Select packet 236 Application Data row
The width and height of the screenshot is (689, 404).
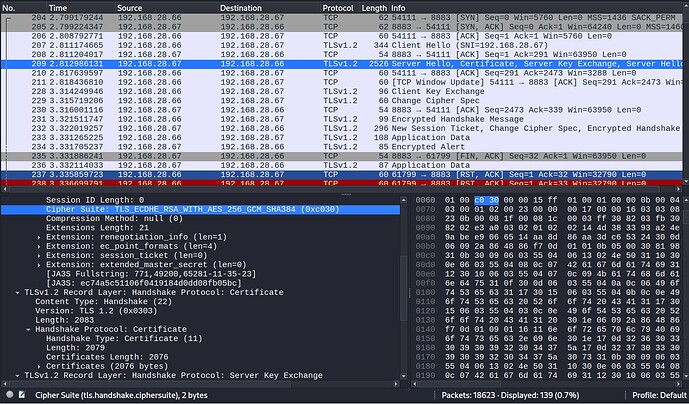342,165
